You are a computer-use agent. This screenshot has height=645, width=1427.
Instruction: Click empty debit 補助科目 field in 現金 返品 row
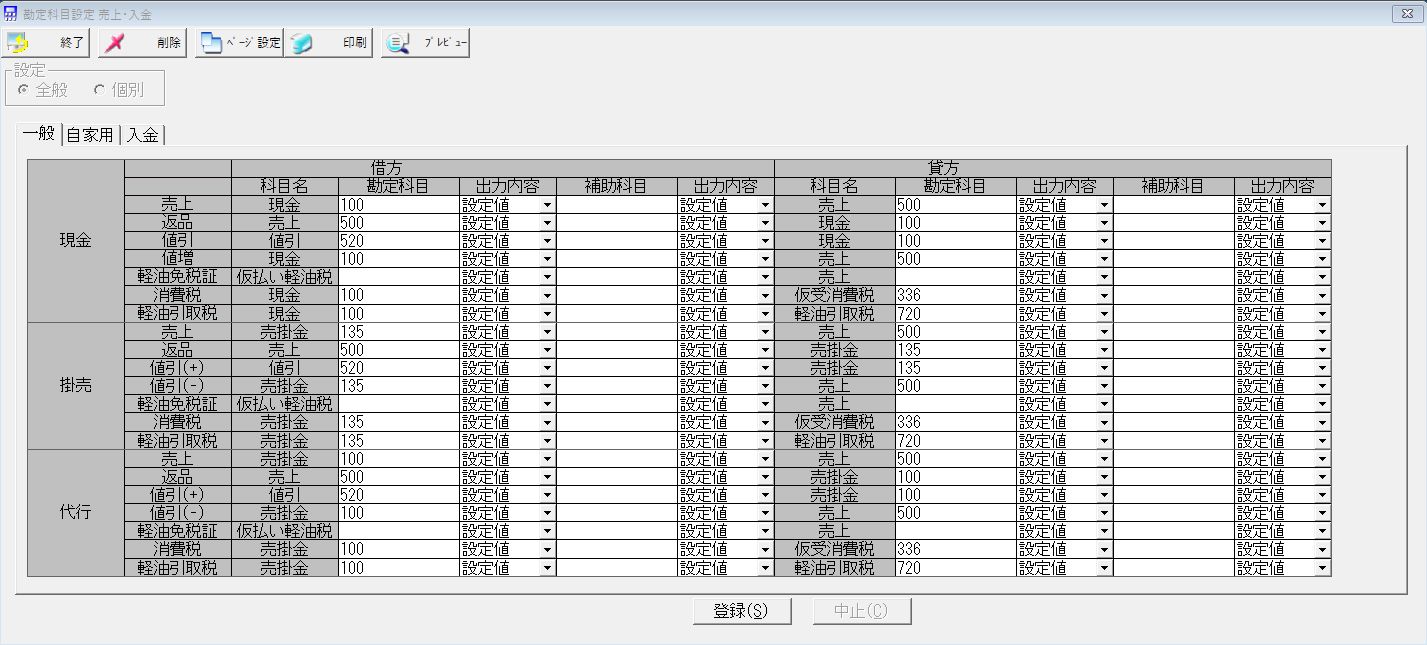(616, 223)
